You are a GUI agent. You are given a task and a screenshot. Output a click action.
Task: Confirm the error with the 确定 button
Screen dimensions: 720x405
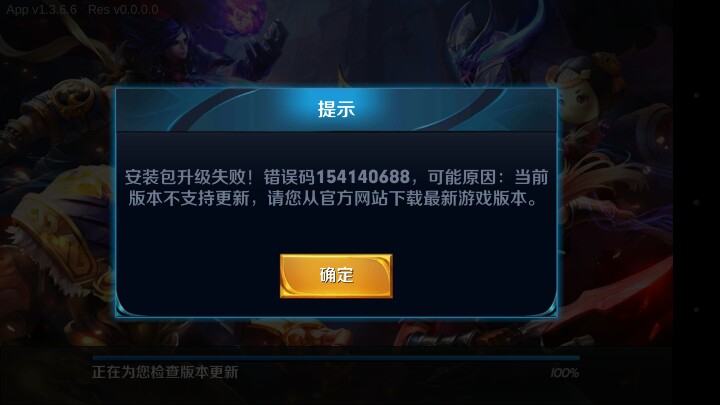336,276
